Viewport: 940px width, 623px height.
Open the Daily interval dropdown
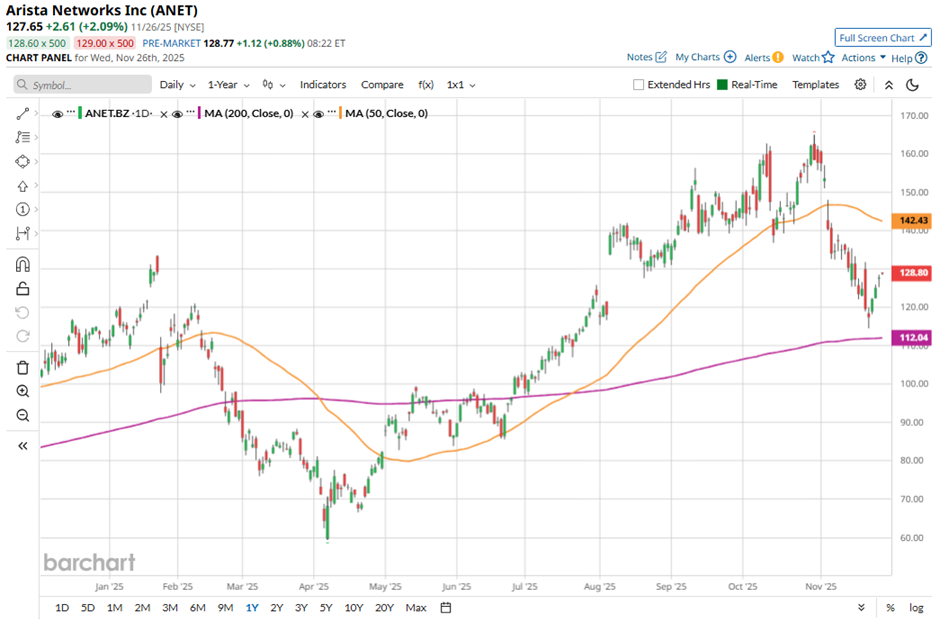pos(177,85)
